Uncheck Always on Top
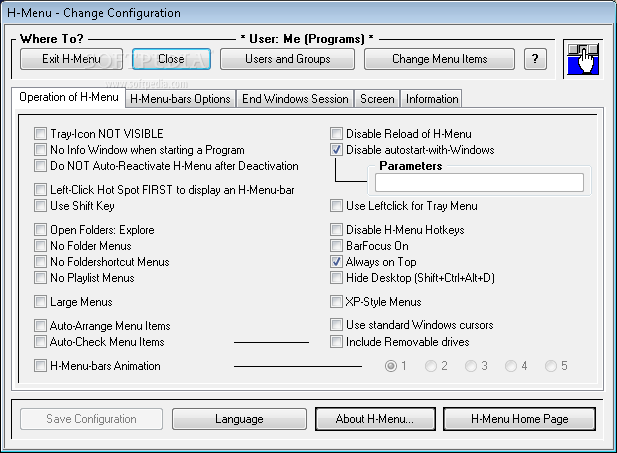Viewport: 617px width, 453px height. [x=373, y=262]
